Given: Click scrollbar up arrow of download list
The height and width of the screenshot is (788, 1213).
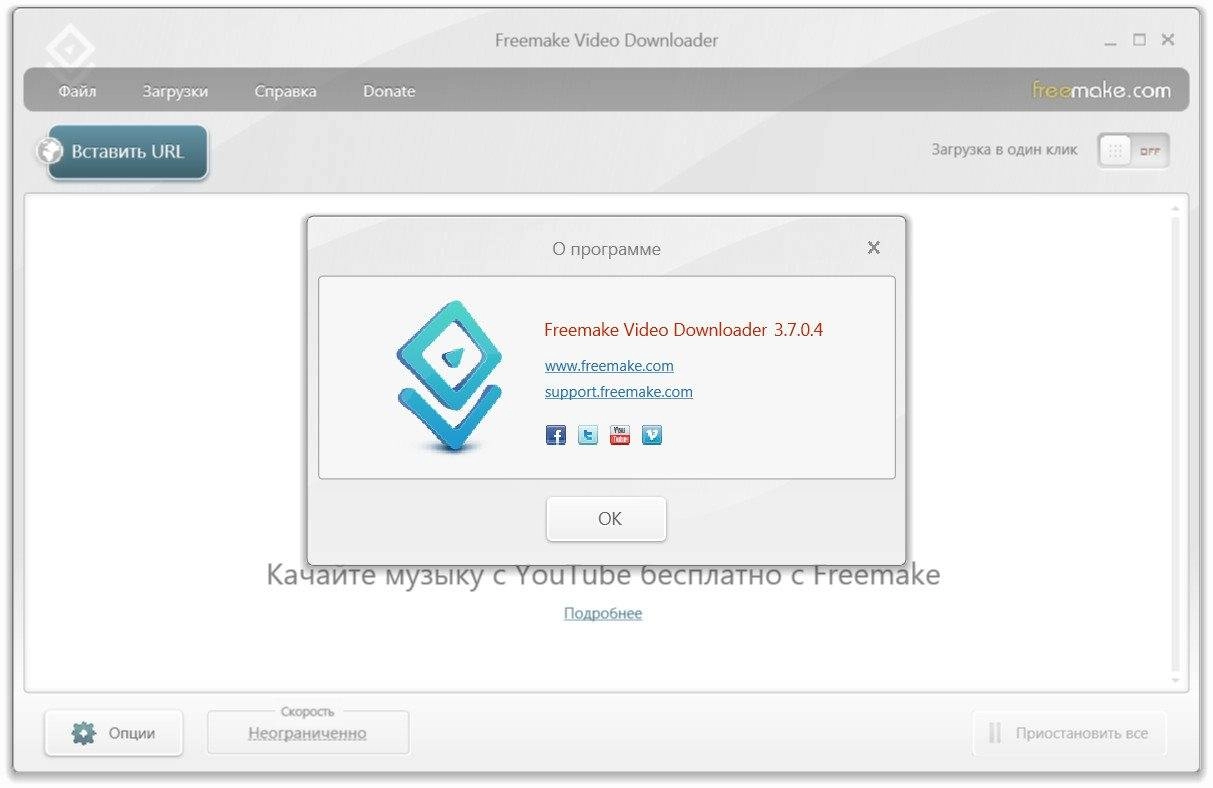Looking at the screenshot, I should [x=1175, y=207].
